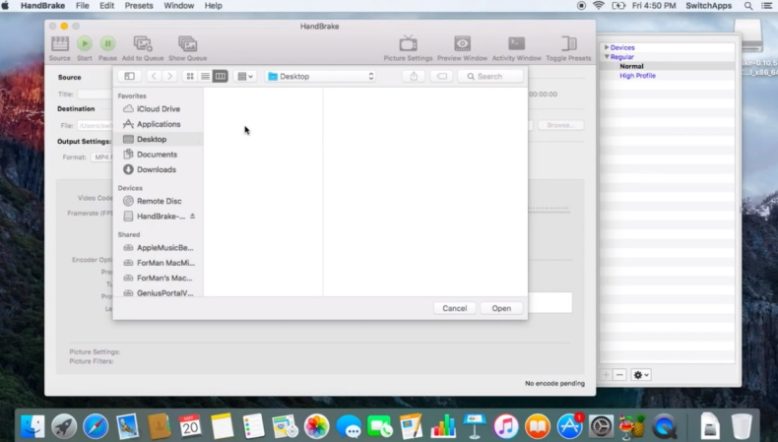This screenshot has height=442, width=778.
Task: Open the Desktop location dropdown
Action: (x=321, y=76)
